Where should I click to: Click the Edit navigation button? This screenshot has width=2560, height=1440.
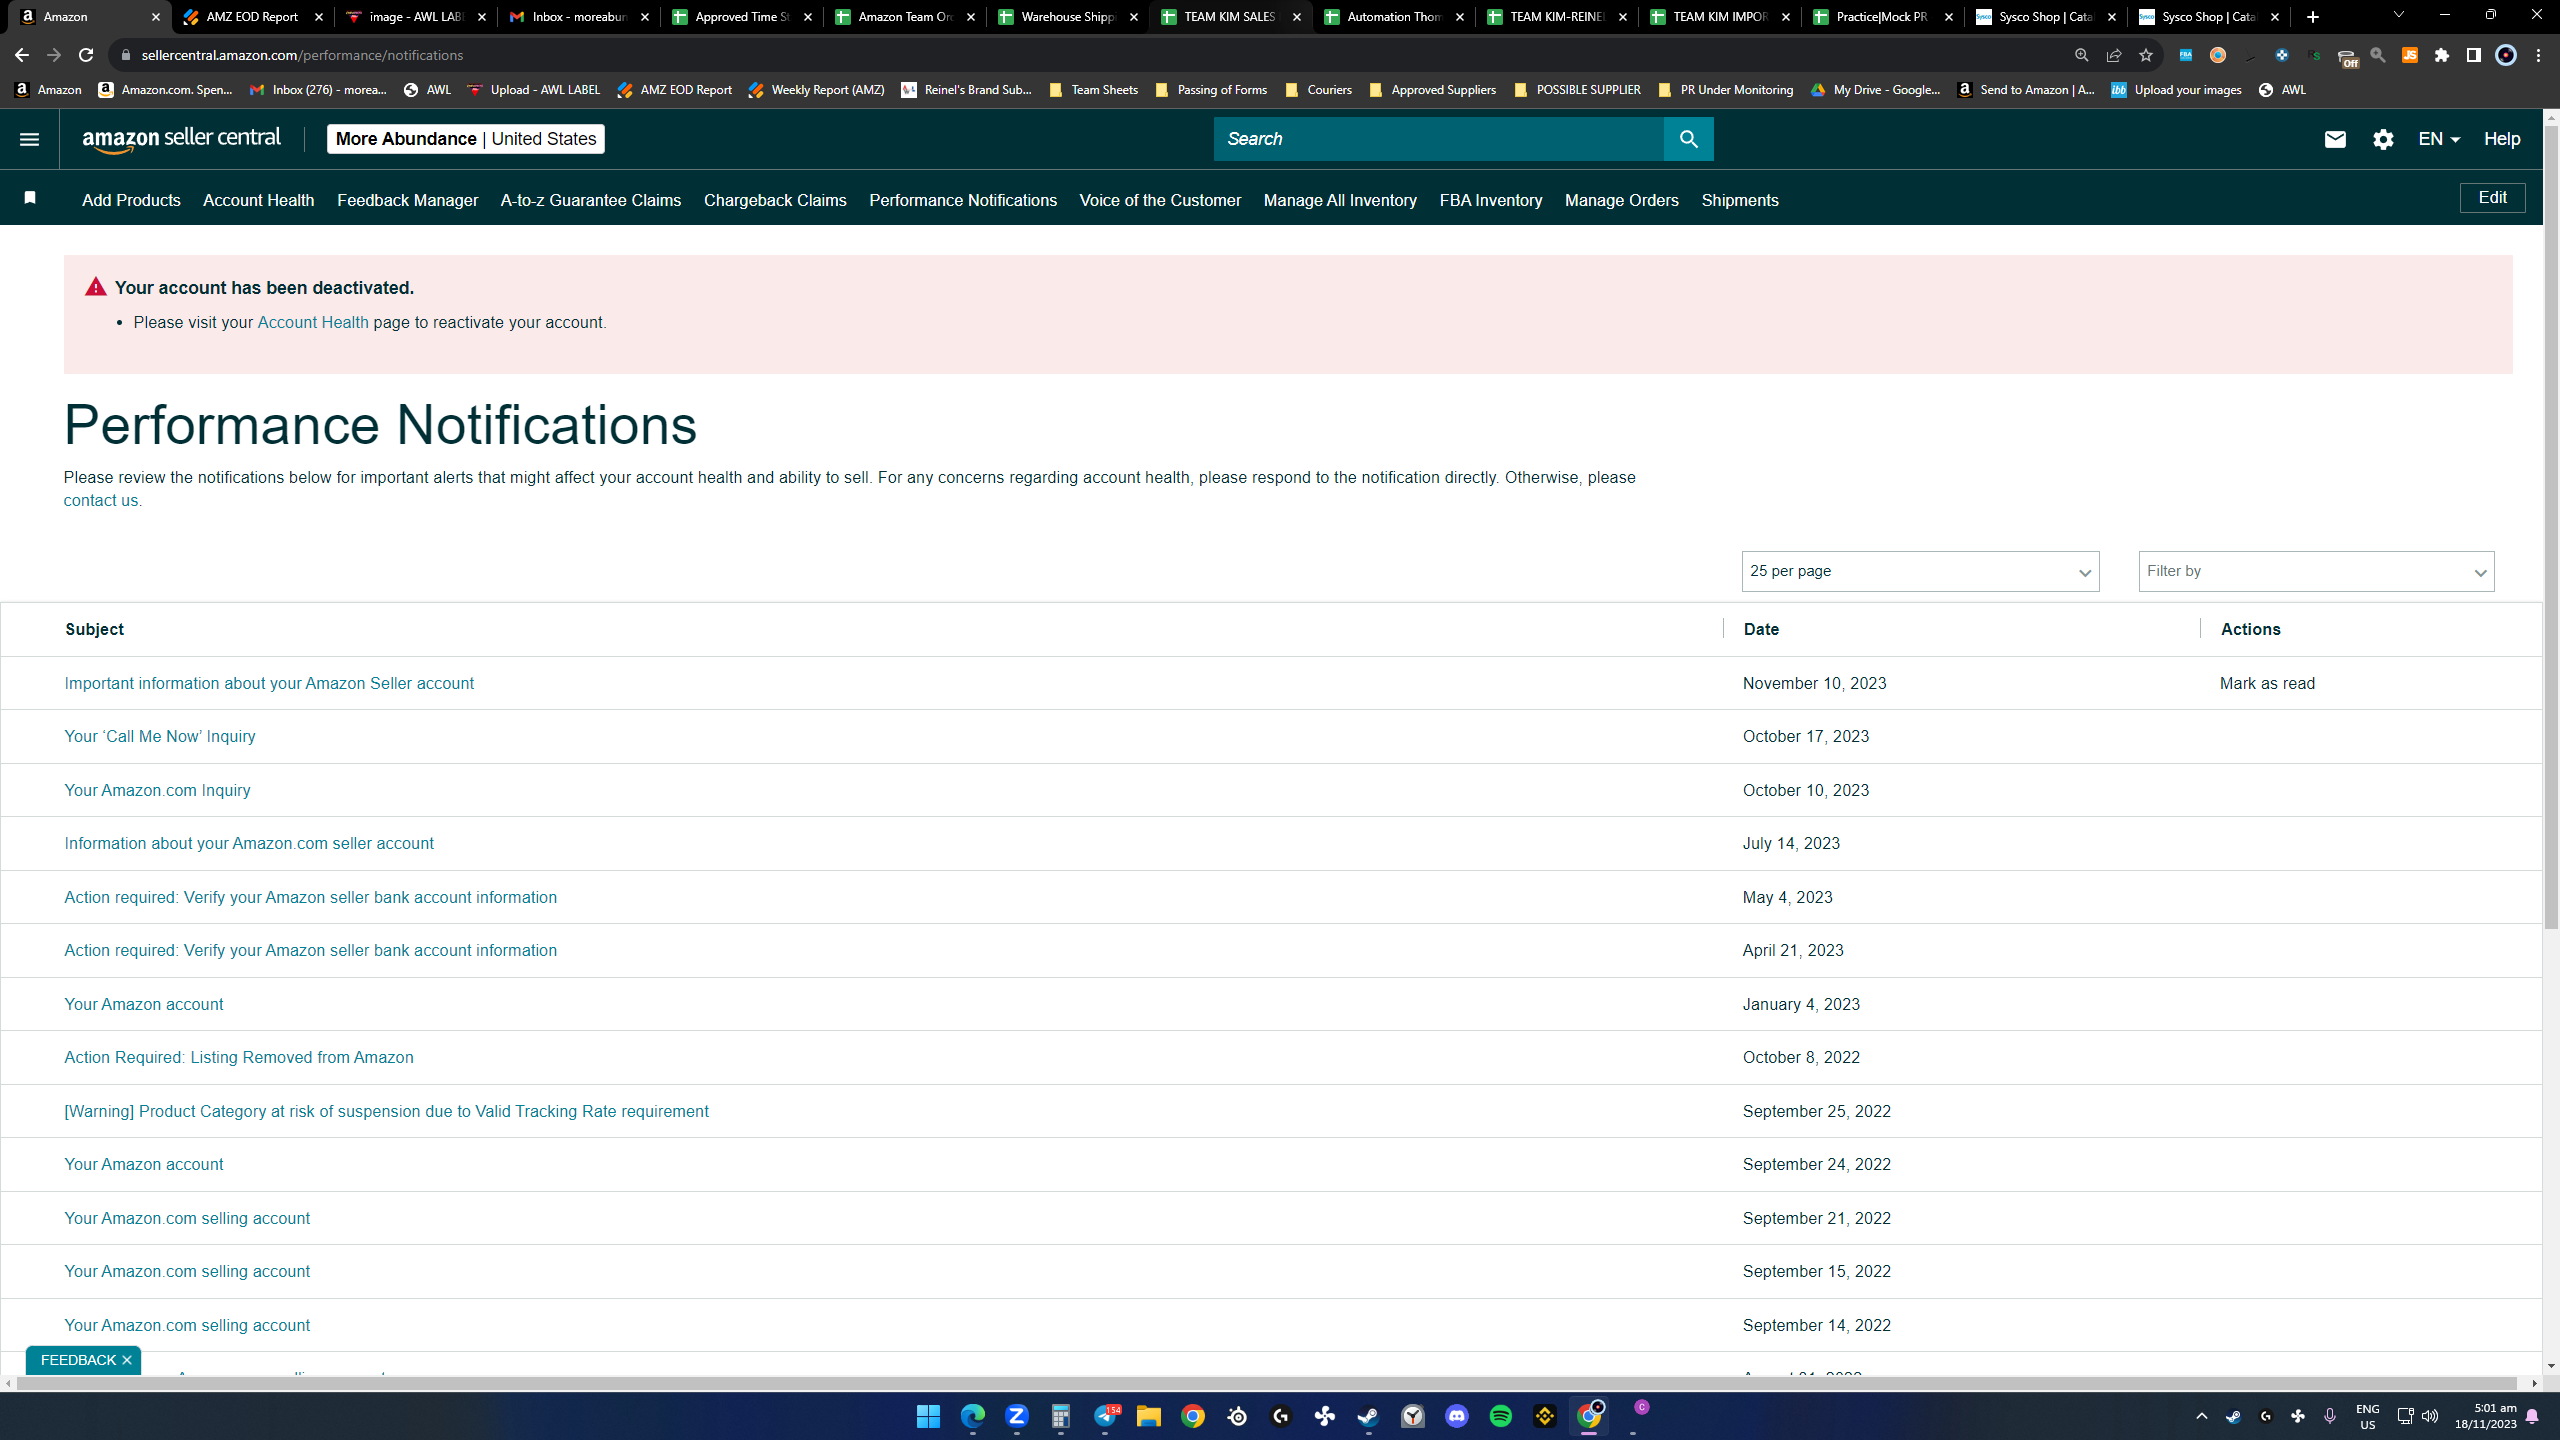[x=2492, y=198]
